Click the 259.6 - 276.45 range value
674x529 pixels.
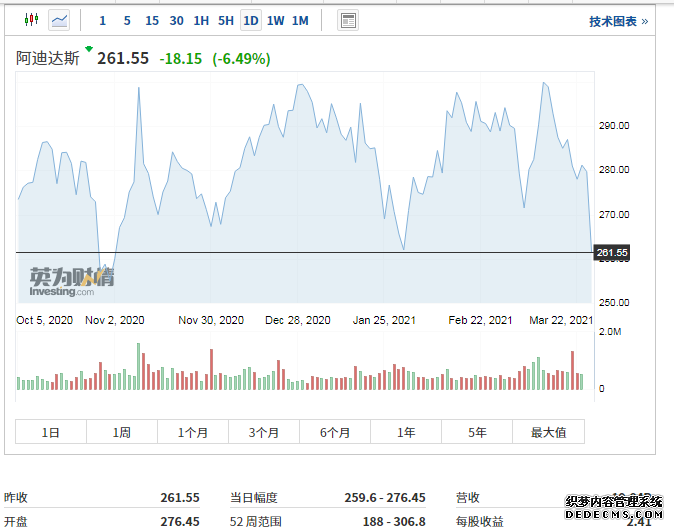tap(385, 498)
